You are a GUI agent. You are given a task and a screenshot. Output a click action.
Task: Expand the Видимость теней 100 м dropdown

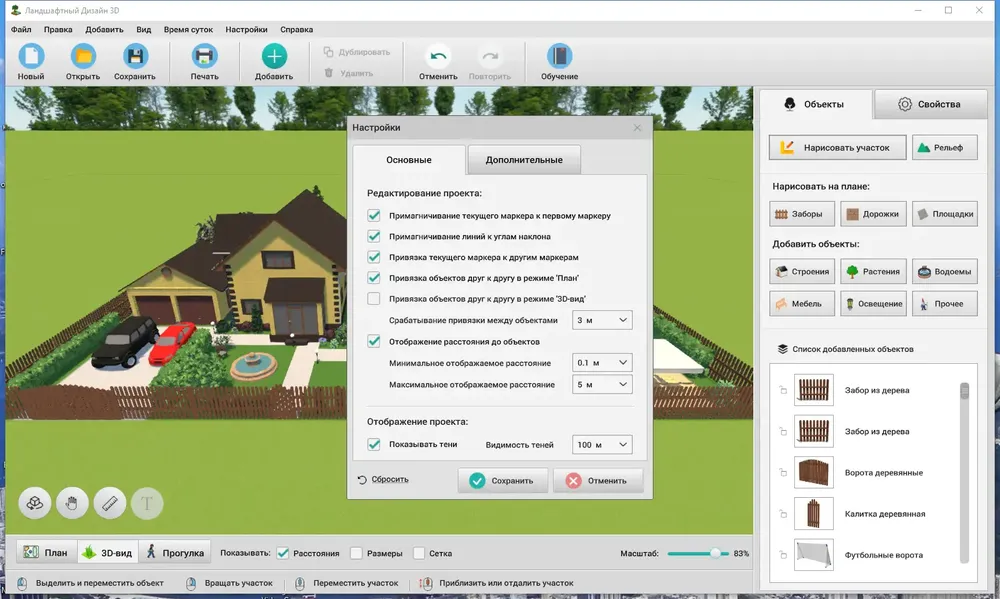602,445
